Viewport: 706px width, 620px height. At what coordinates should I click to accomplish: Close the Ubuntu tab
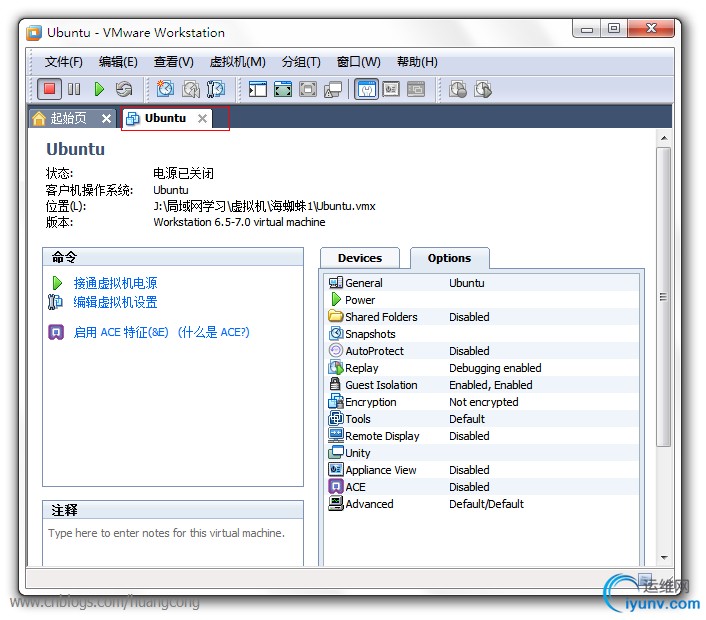(203, 118)
